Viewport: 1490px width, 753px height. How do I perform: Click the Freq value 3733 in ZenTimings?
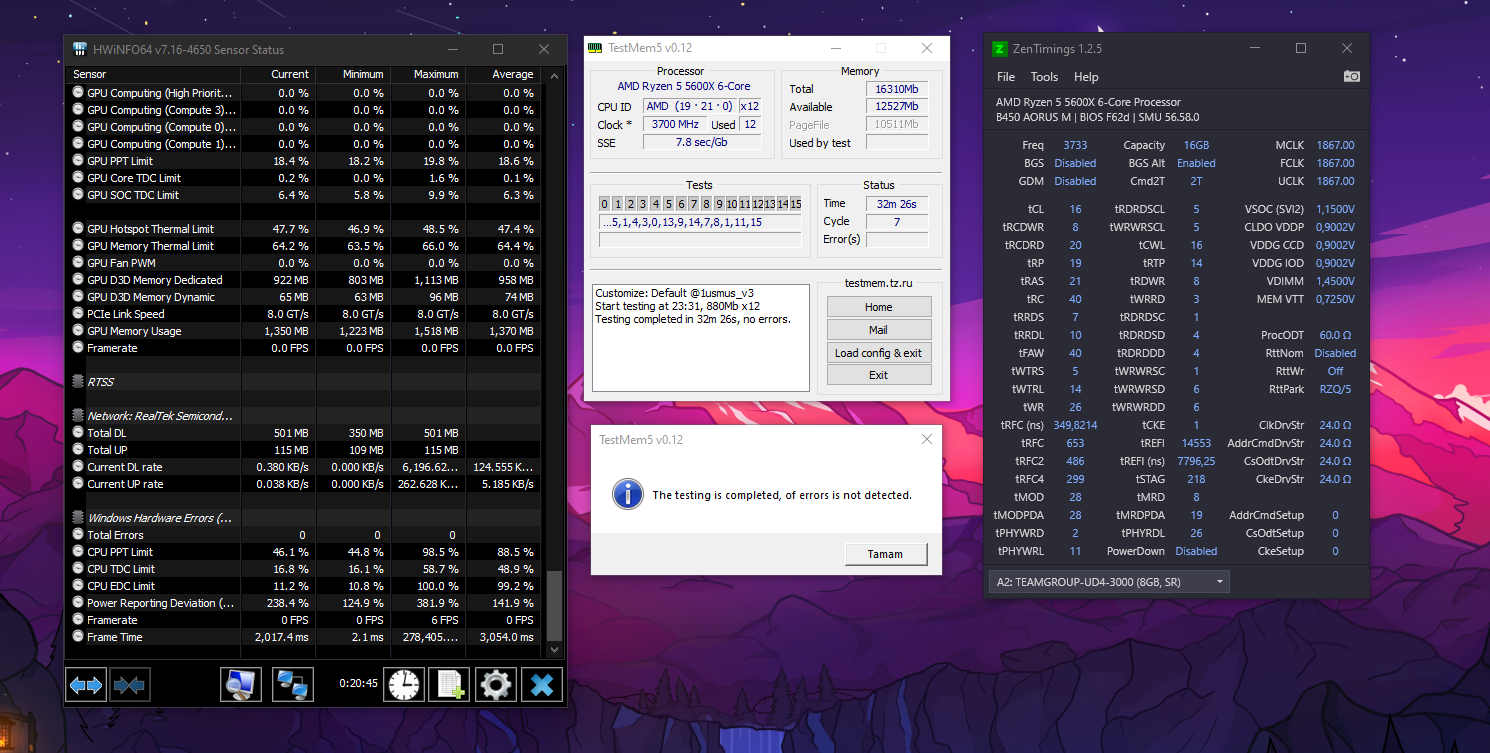pos(1075,146)
